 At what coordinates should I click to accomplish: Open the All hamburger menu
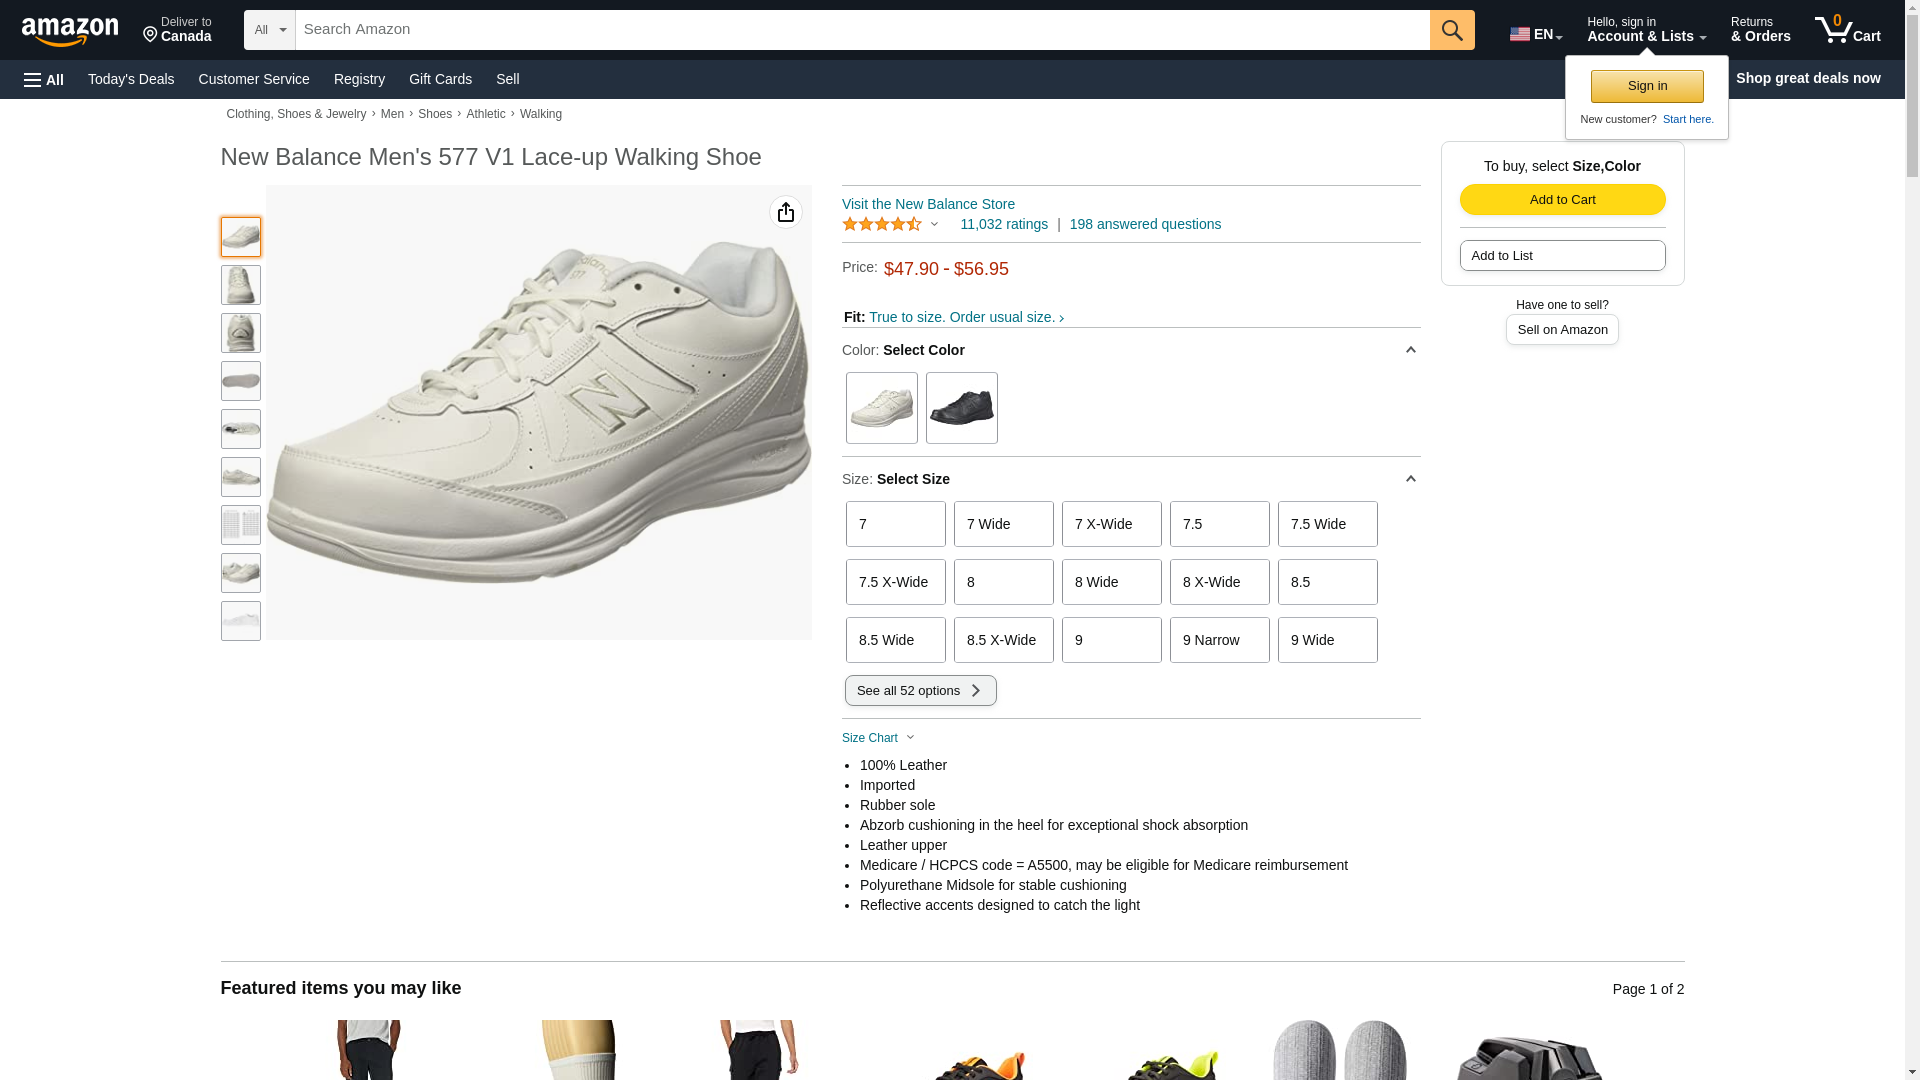44,79
